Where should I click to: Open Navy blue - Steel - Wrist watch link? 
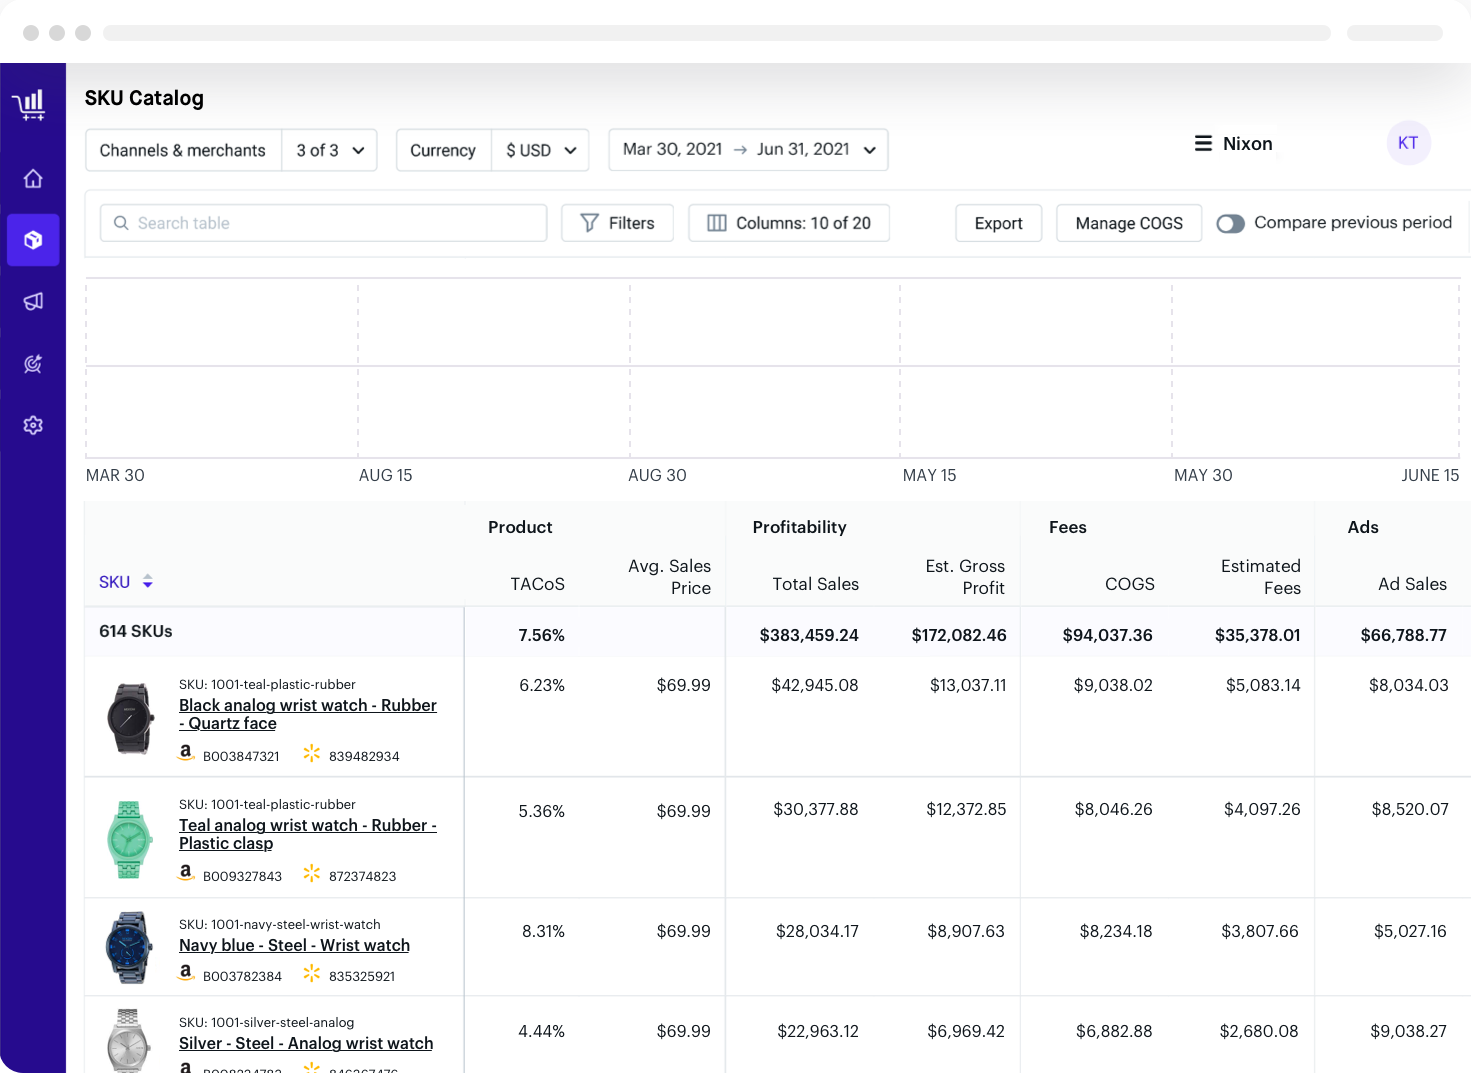pos(294,945)
